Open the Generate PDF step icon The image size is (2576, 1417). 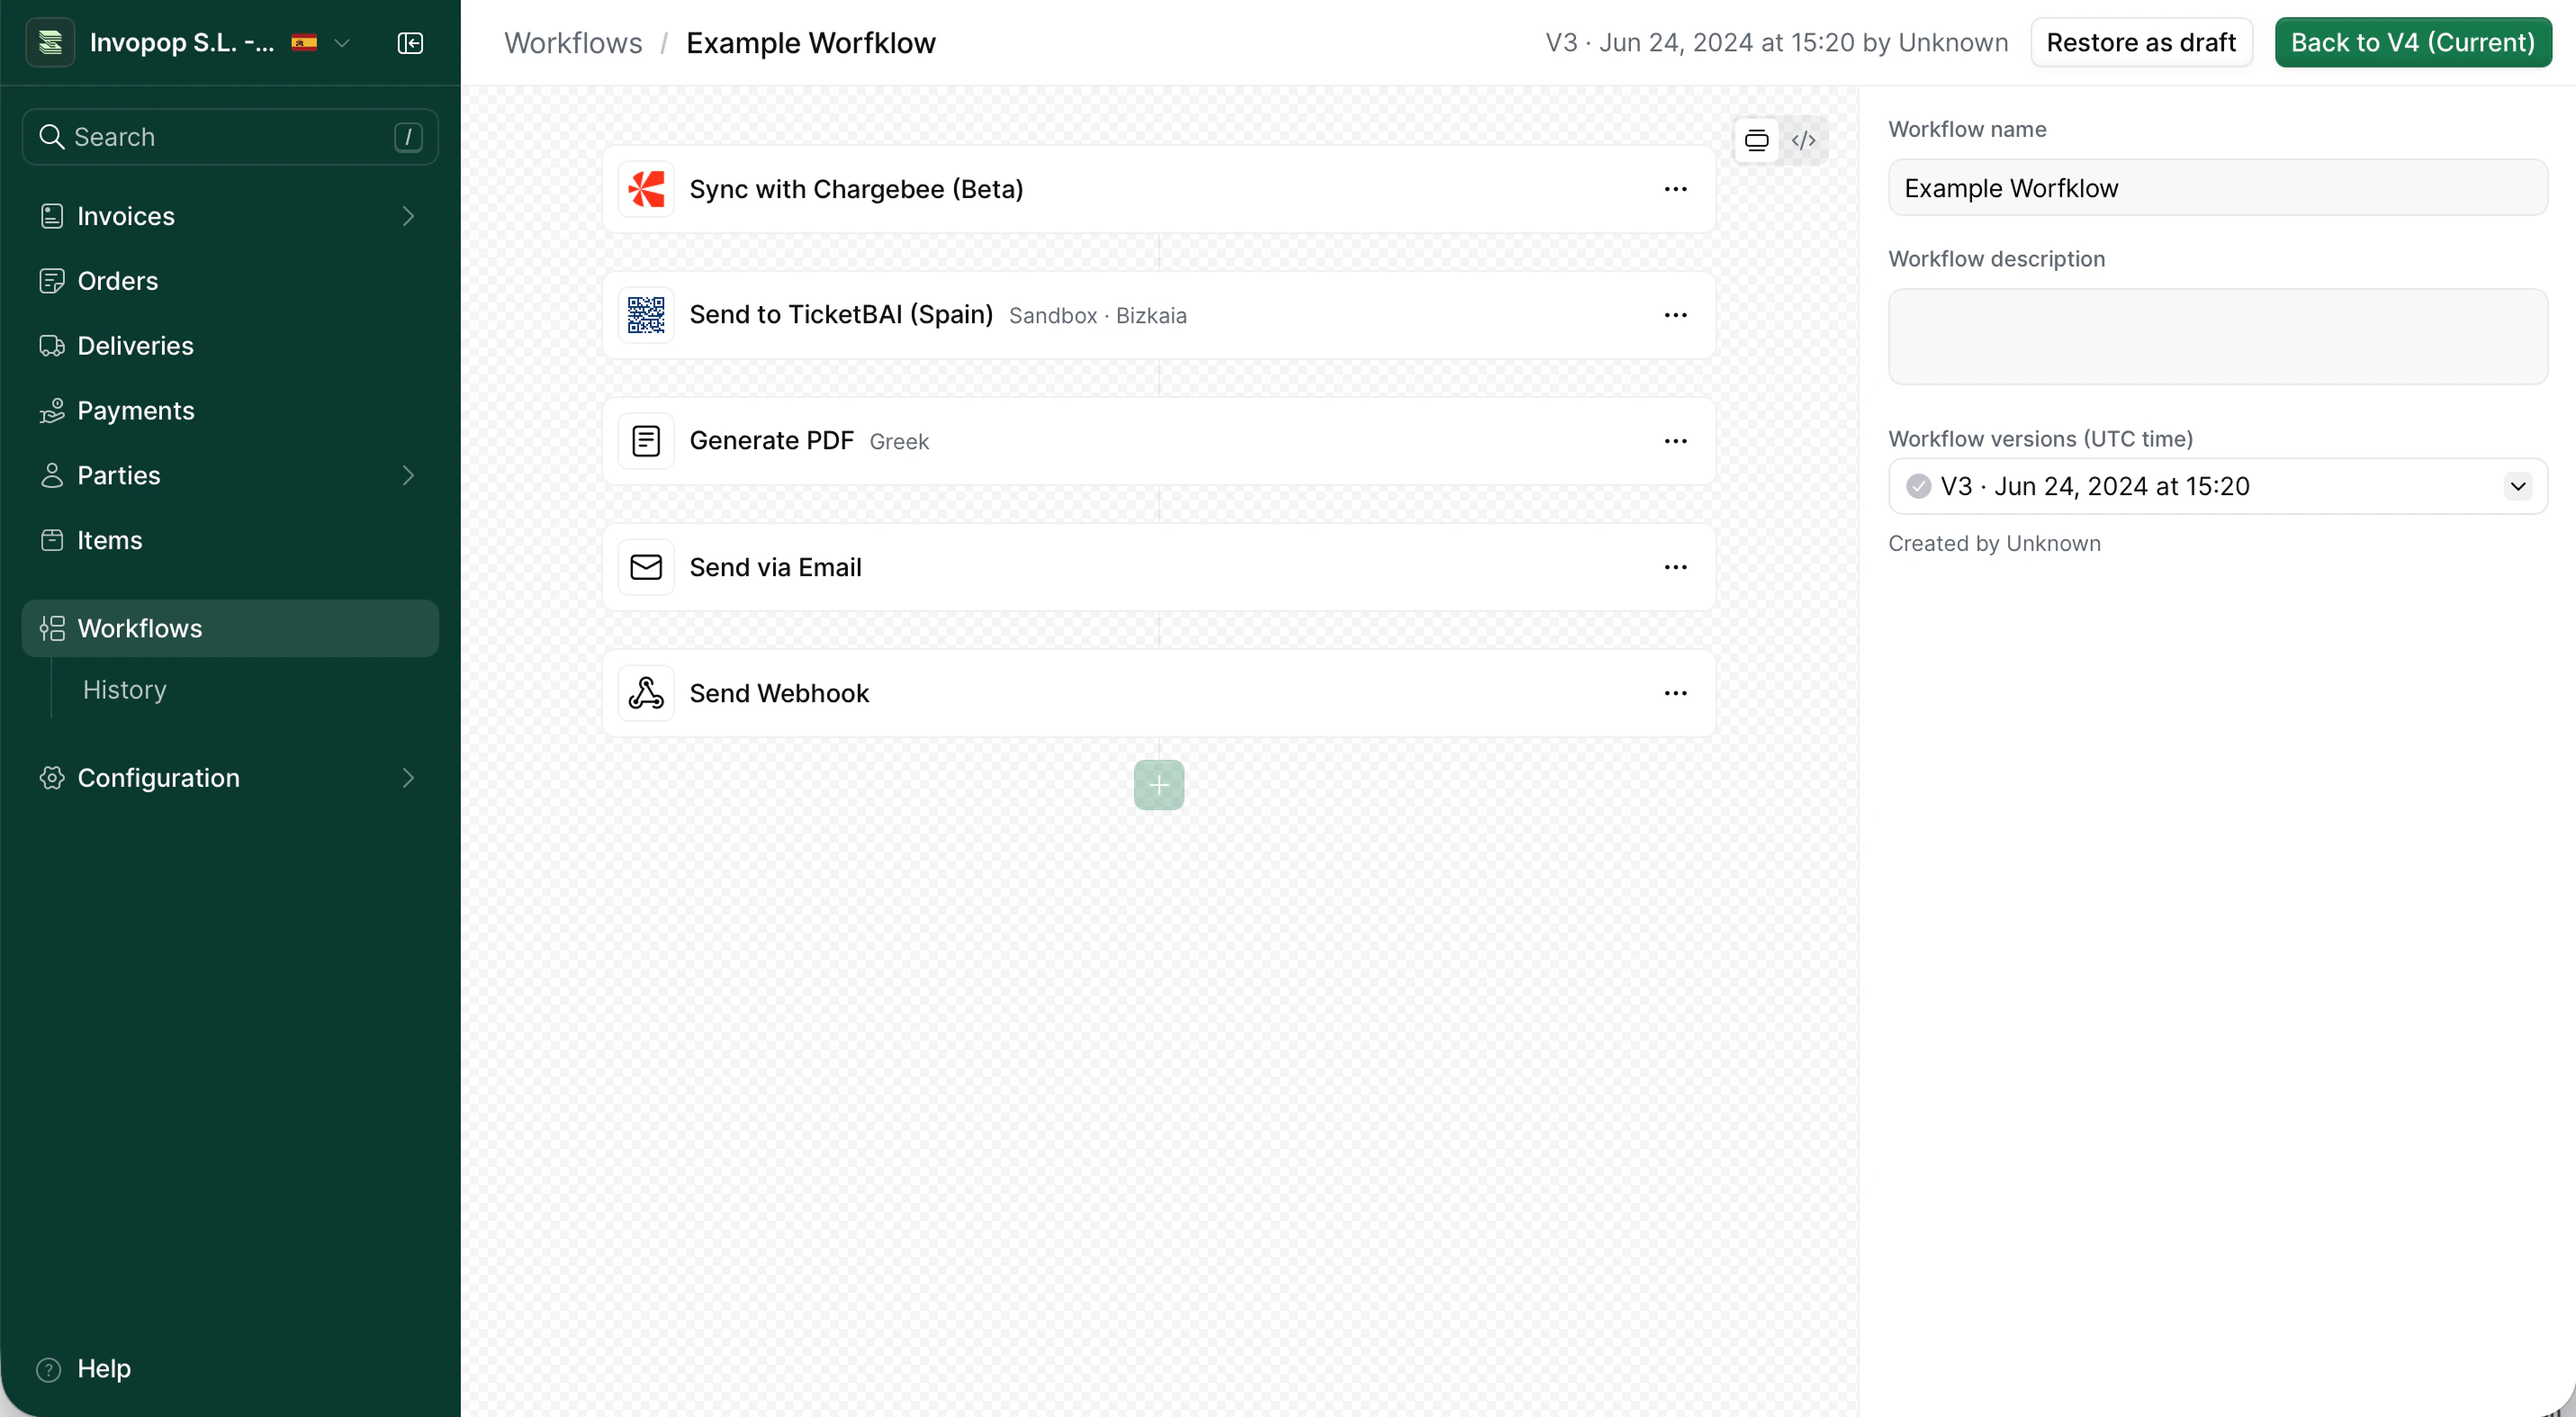646,441
